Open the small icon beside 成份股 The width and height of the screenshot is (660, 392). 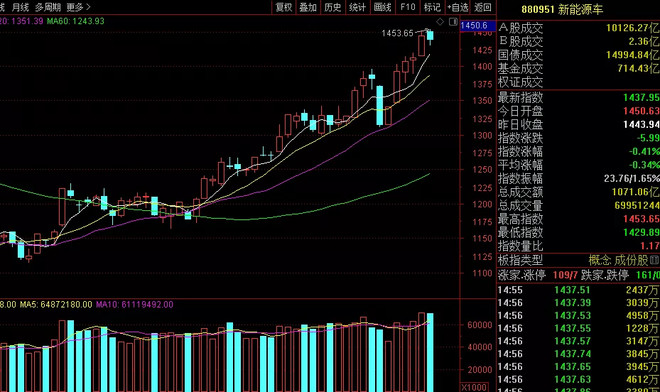[655, 261]
